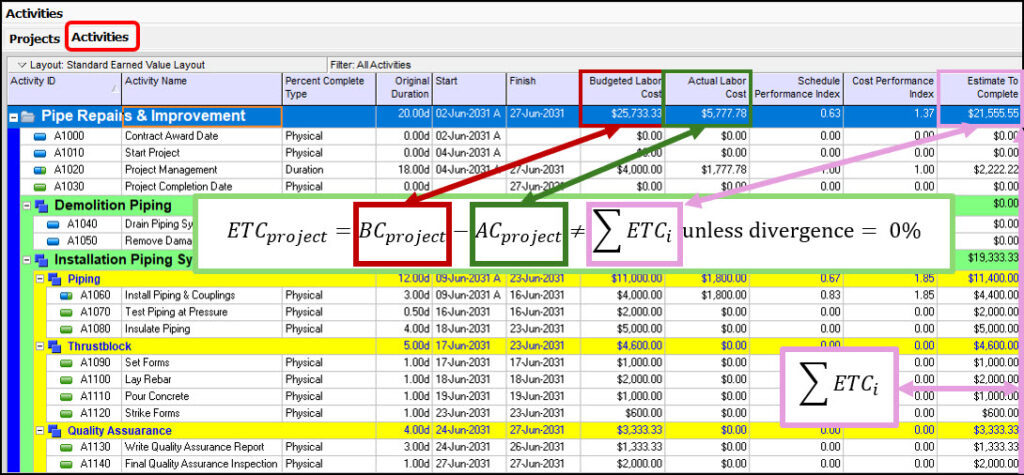Collapse the Piping WBS band

click(40, 279)
